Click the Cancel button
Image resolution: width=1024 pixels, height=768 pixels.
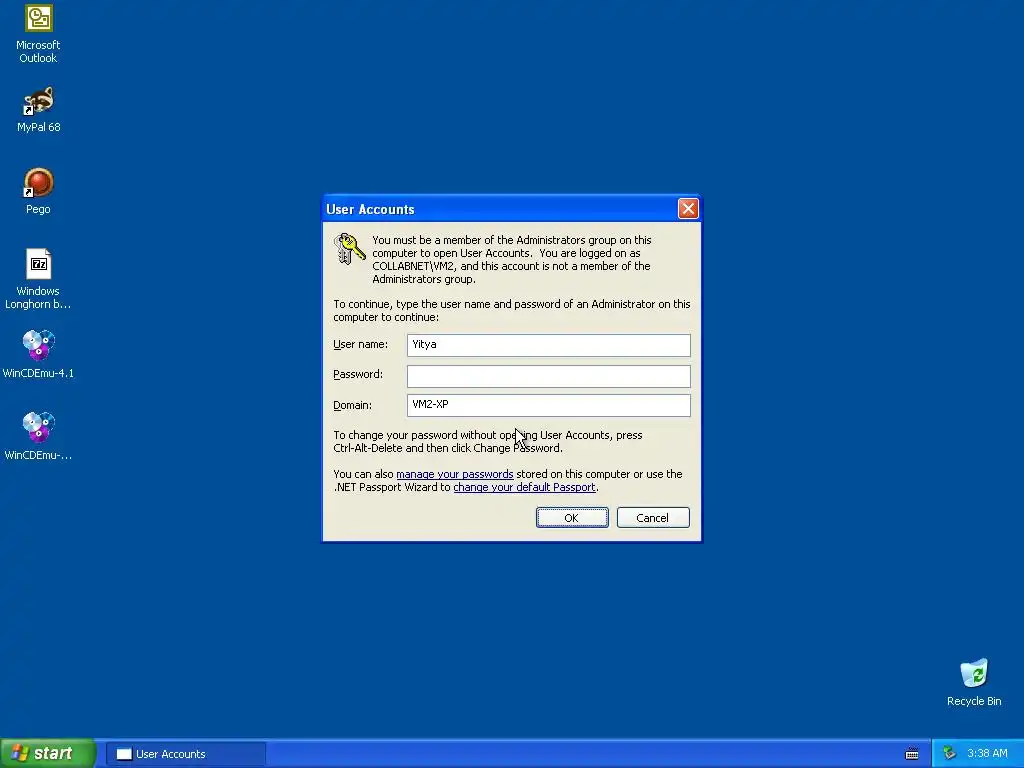pos(653,518)
